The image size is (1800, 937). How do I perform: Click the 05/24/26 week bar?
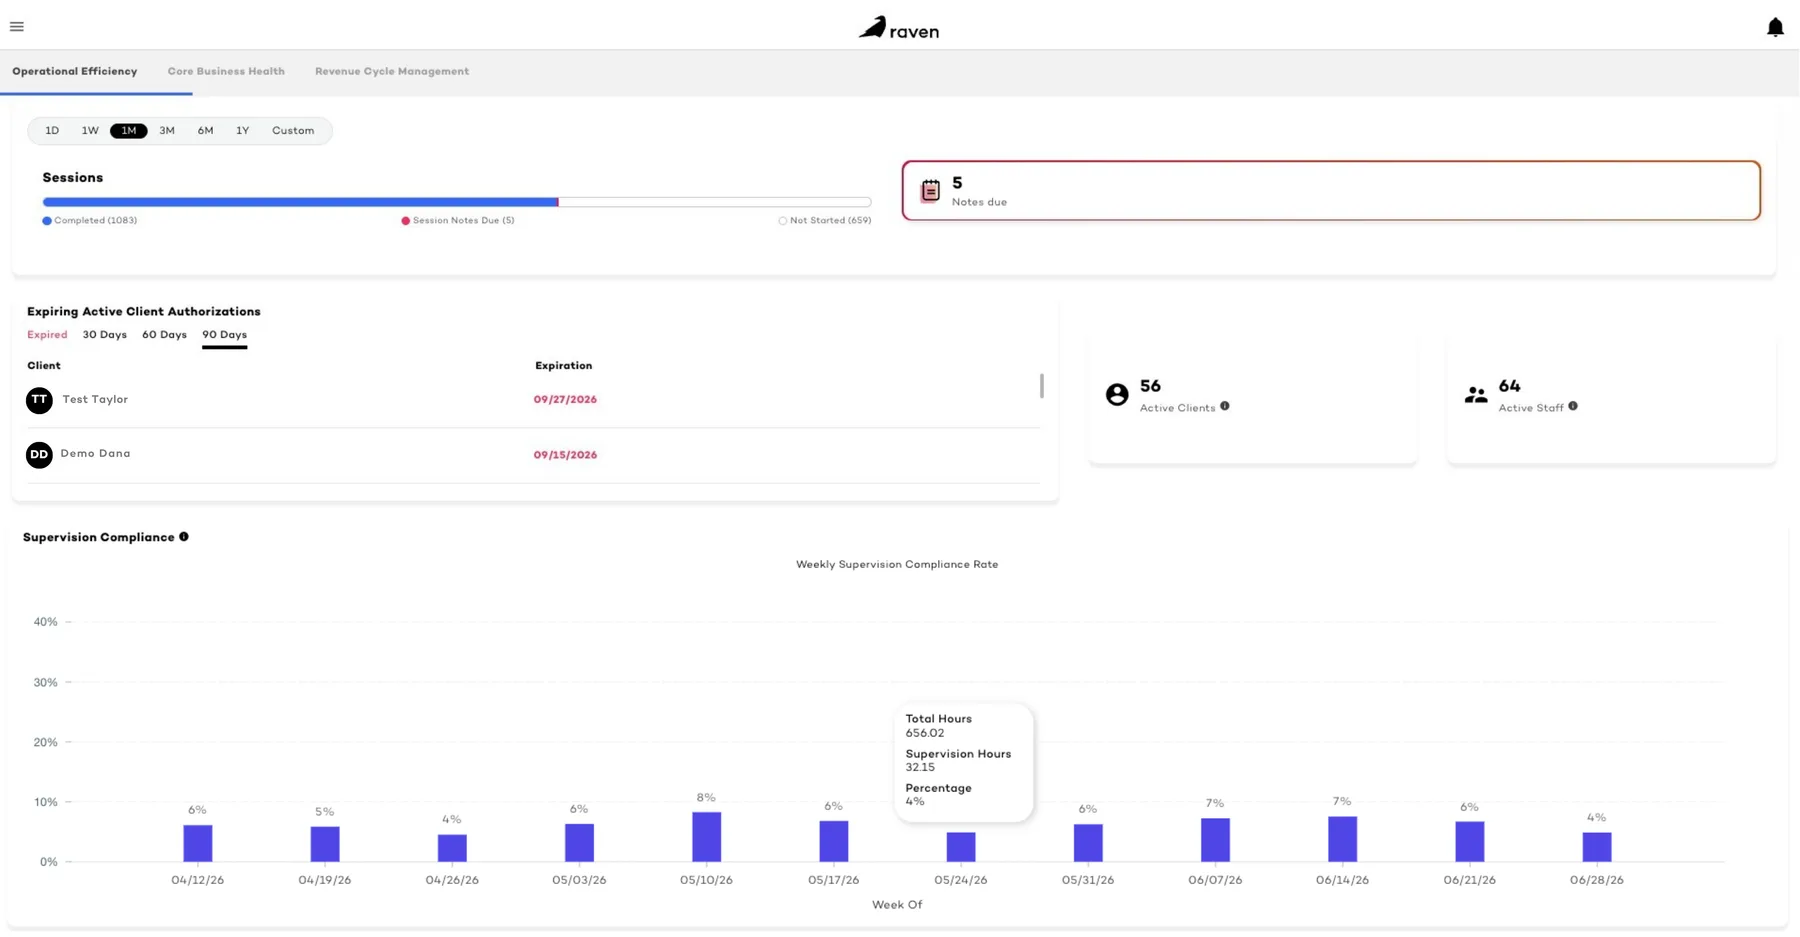click(x=961, y=847)
